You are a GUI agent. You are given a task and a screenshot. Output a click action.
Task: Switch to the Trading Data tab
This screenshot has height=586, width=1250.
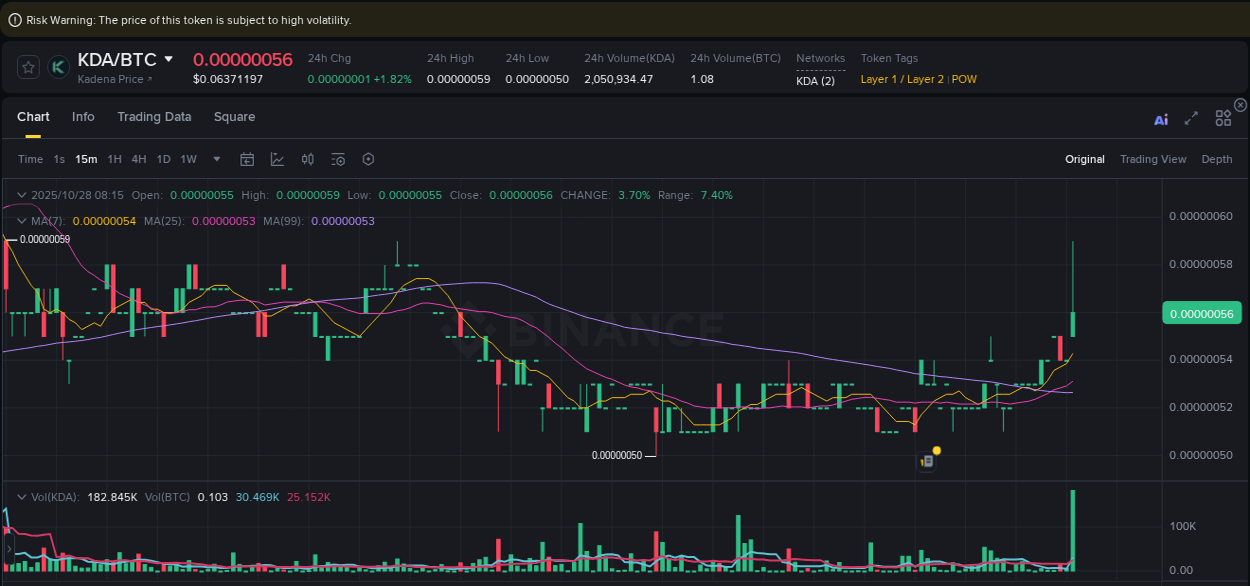[154, 117]
